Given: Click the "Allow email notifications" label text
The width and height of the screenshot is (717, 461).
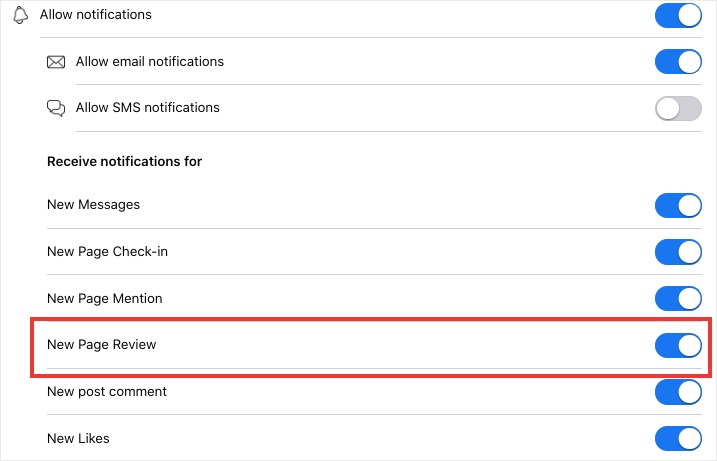Looking at the screenshot, I should coord(150,62).
